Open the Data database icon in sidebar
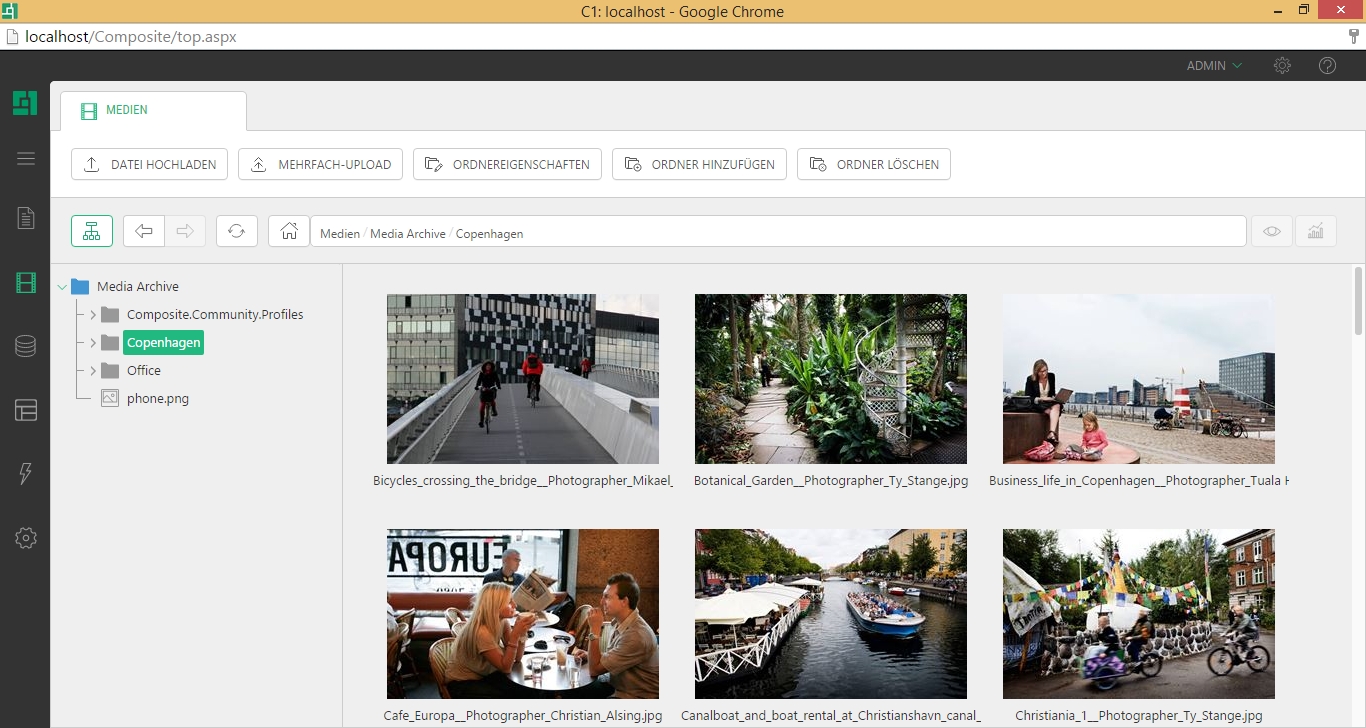The height and width of the screenshot is (728, 1366). point(26,347)
